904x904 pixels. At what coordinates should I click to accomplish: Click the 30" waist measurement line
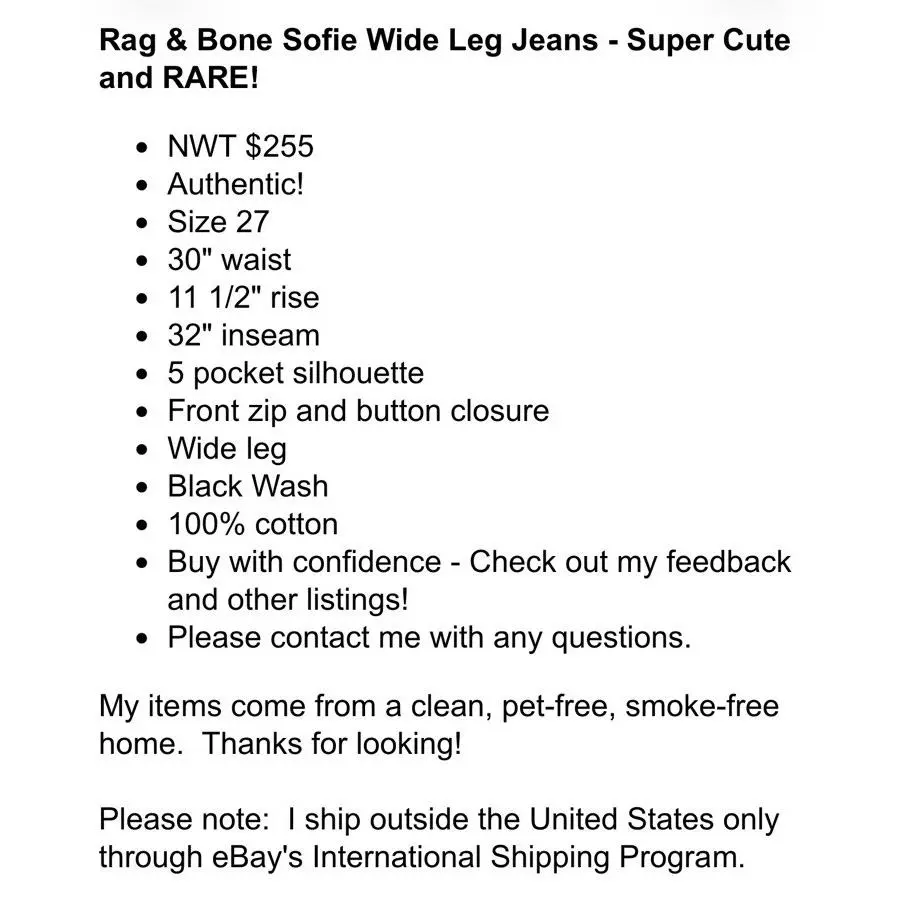click(x=229, y=259)
